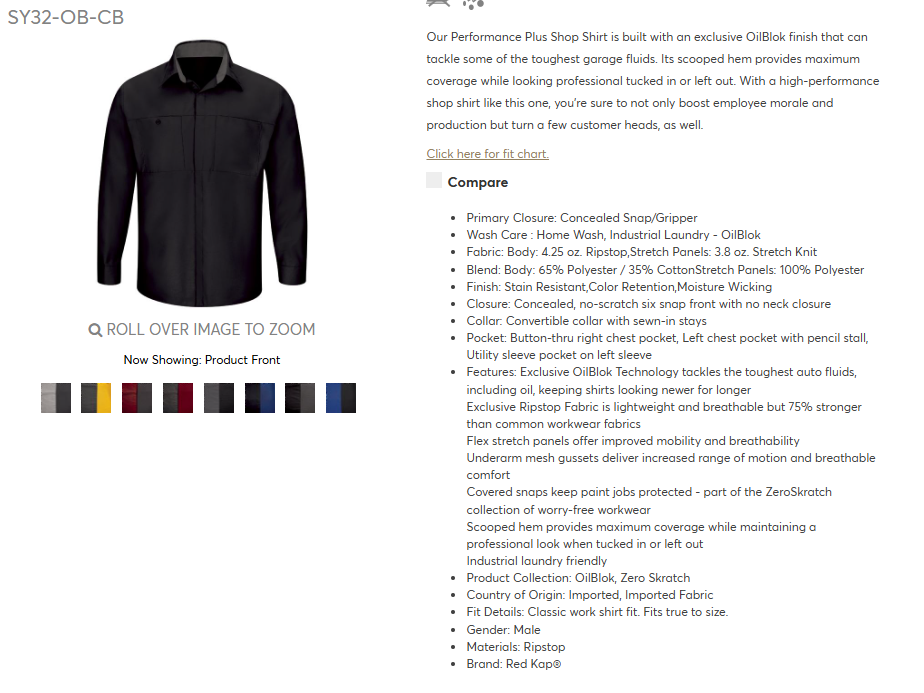The width and height of the screenshot is (924, 693).
Task: Click the liquid droplets feature icon
Action: click(473, 4)
